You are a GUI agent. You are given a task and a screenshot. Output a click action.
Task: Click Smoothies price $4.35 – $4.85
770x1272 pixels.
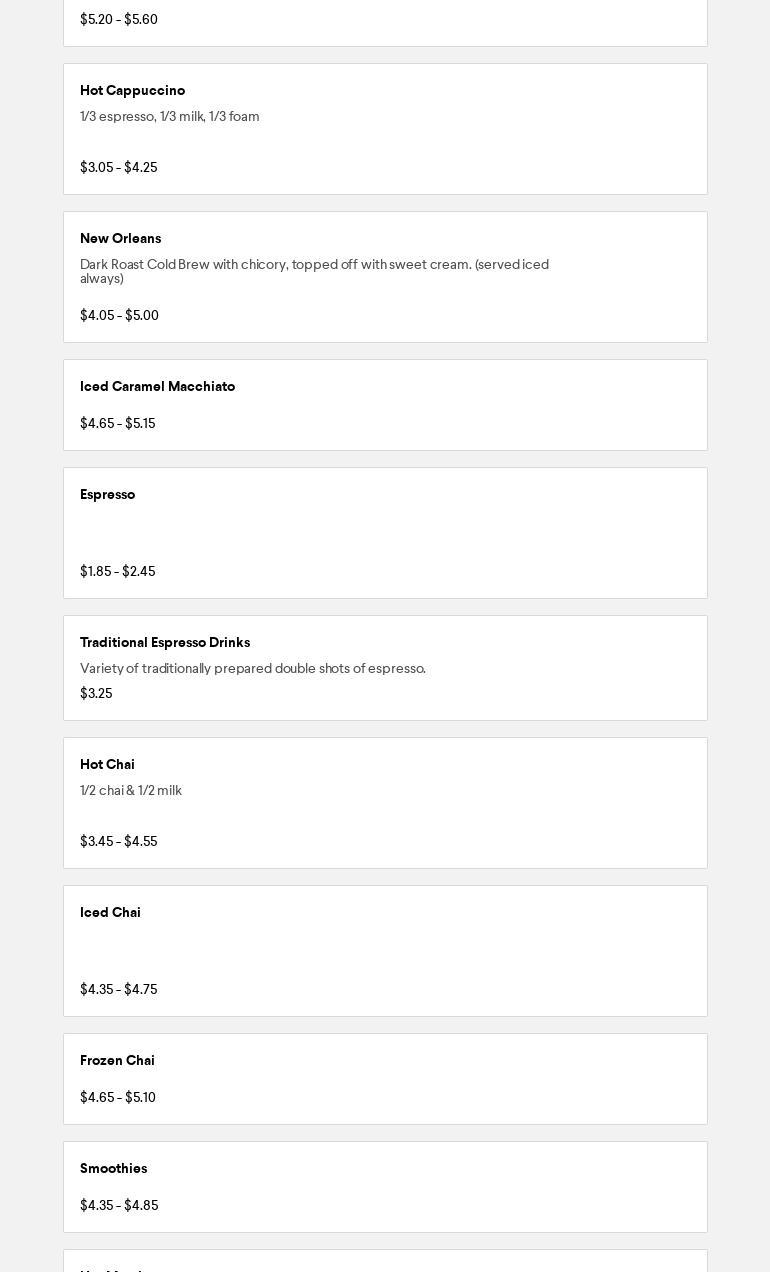click(119, 1205)
